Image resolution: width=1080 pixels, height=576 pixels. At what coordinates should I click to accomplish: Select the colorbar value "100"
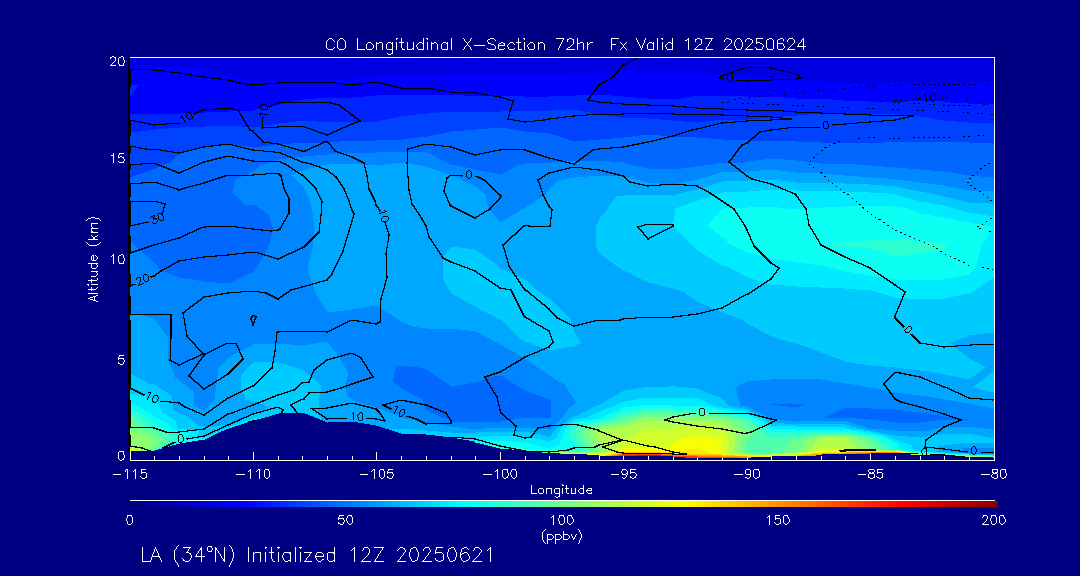coord(561,520)
